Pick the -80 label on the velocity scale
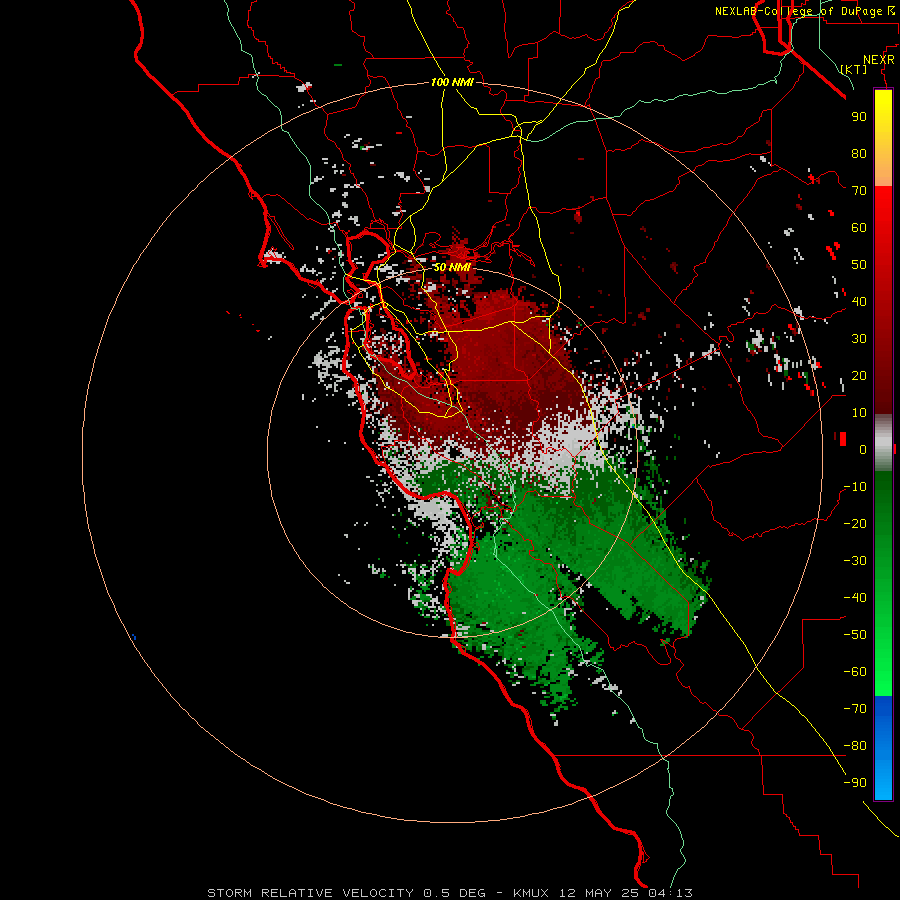 click(855, 746)
